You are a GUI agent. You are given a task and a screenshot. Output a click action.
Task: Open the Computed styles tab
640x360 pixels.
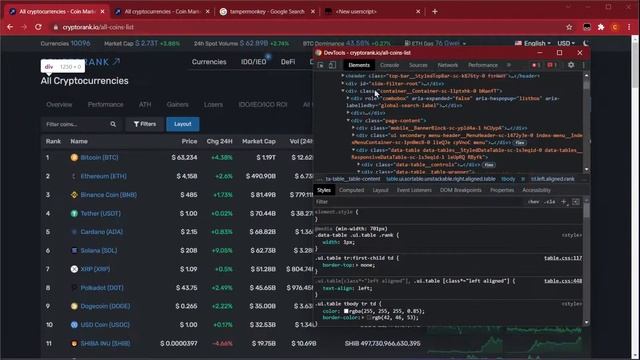coord(351,190)
